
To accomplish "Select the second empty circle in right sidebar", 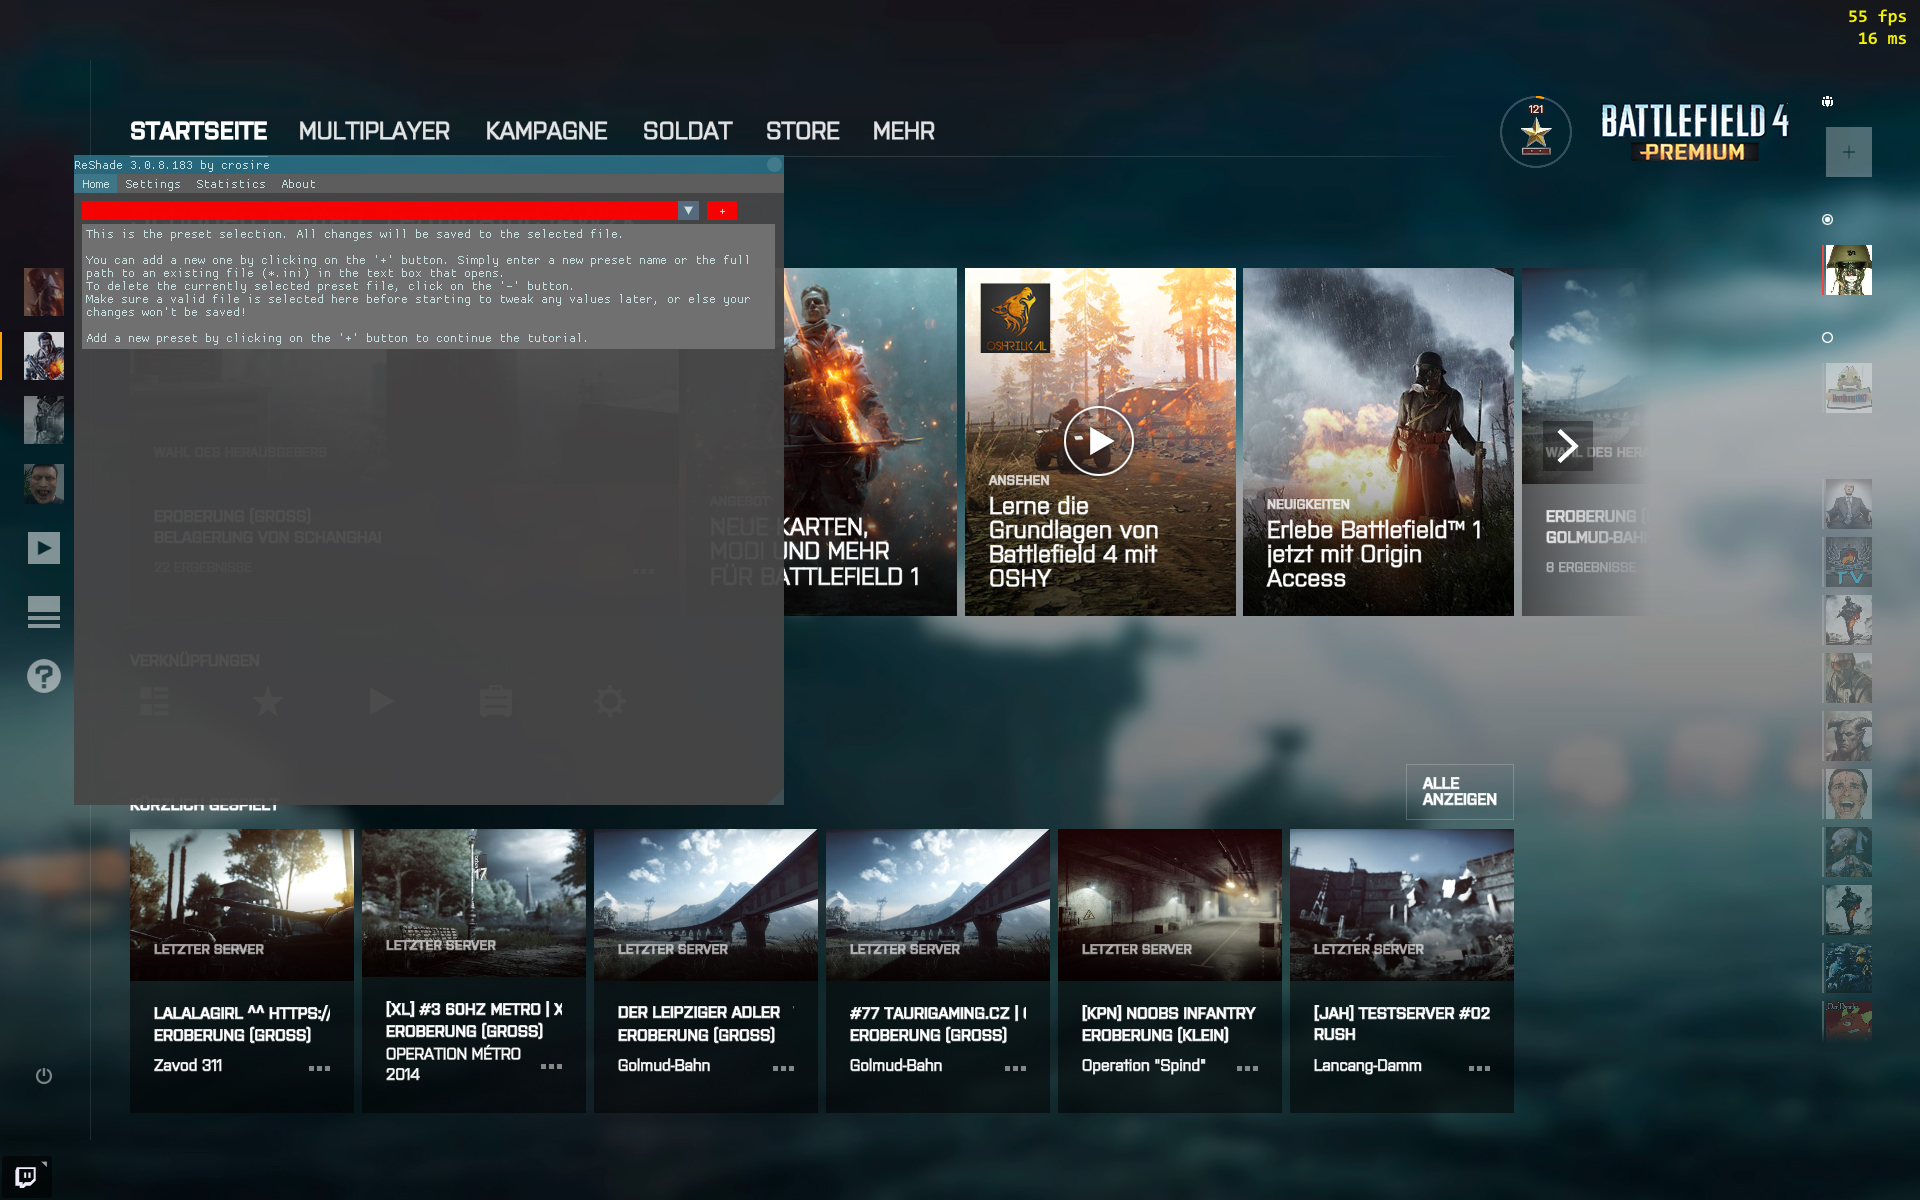I will (1827, 338).
